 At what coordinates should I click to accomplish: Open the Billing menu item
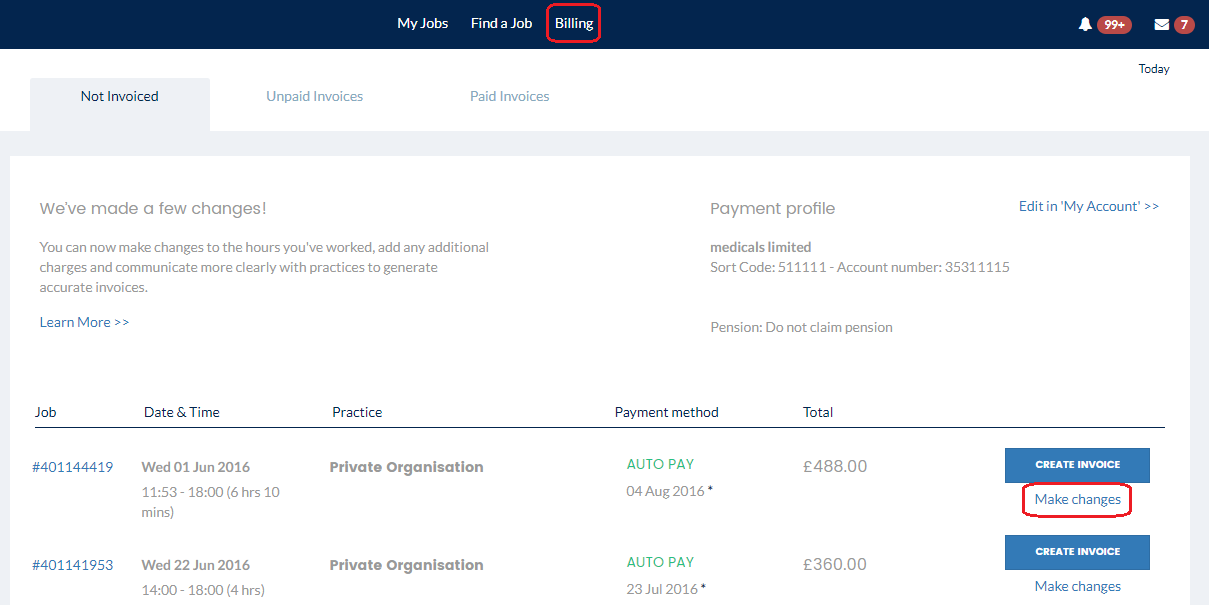pos(574,23)
